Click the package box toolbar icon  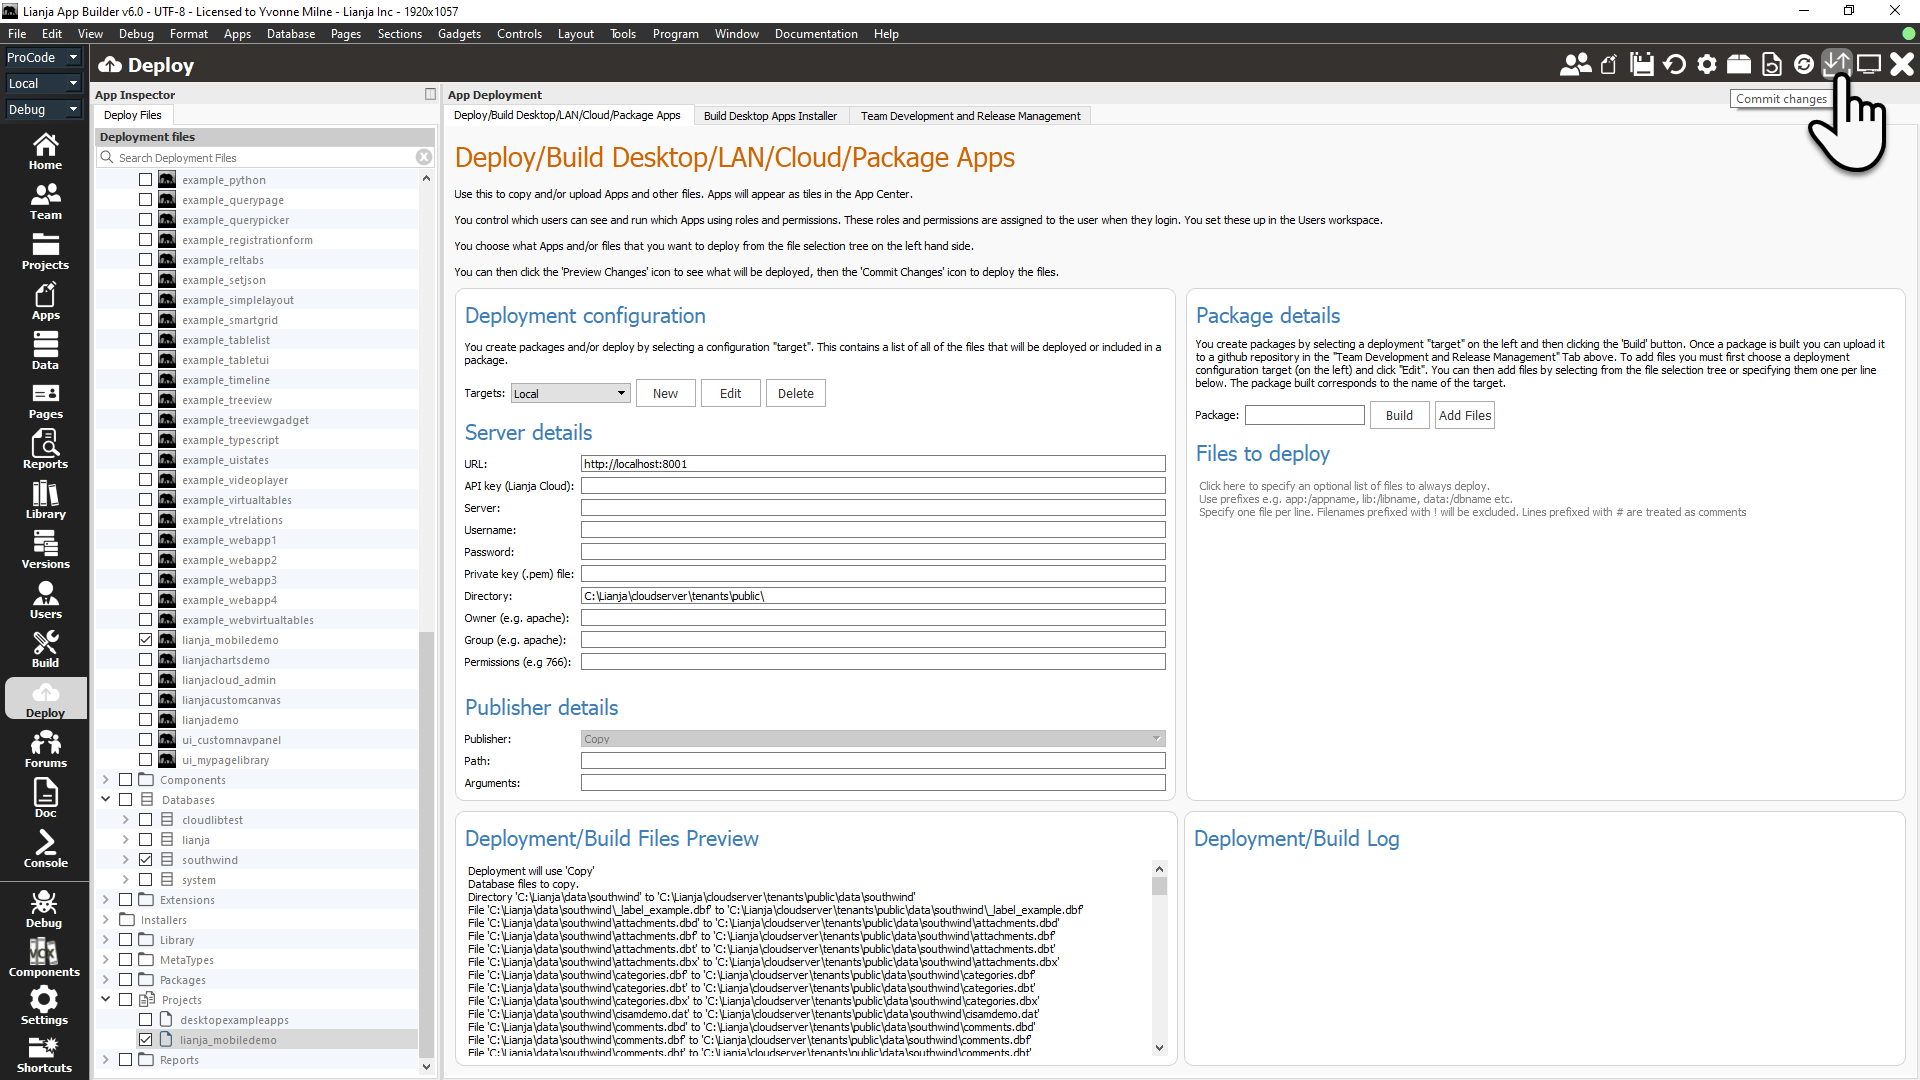point(1739,65)
